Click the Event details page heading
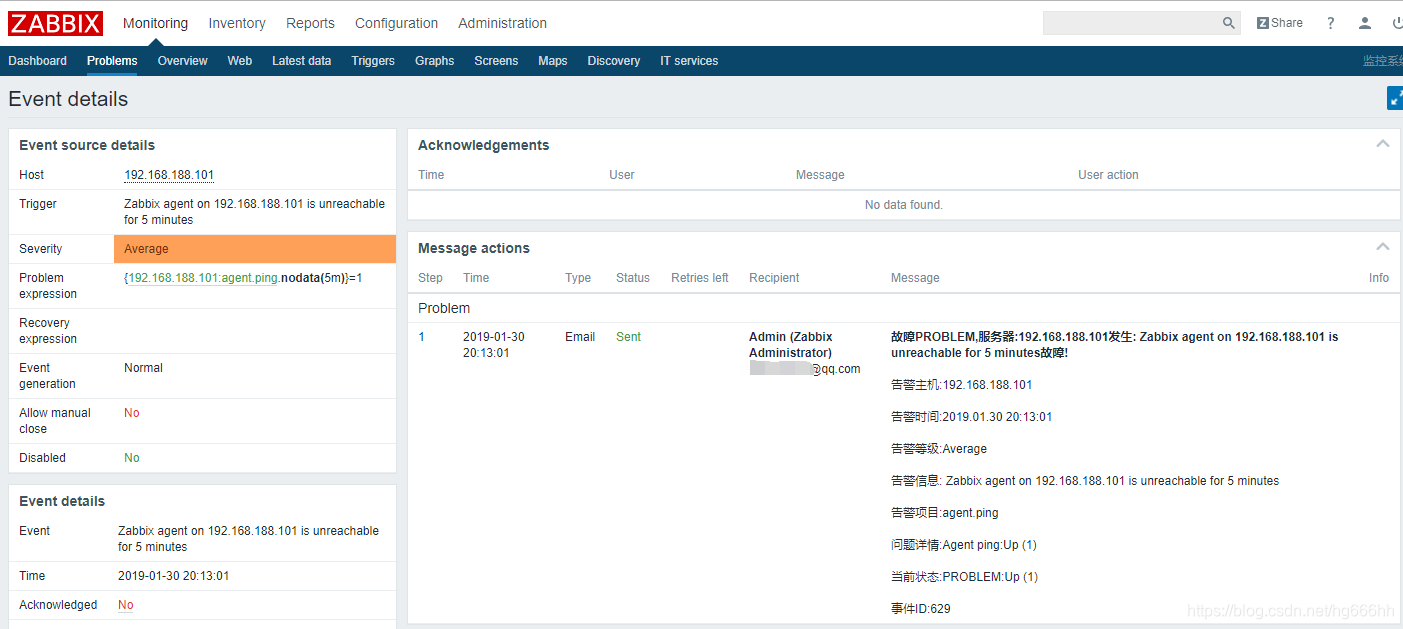The image size is (1403, 629). click(x=68, y=99)
